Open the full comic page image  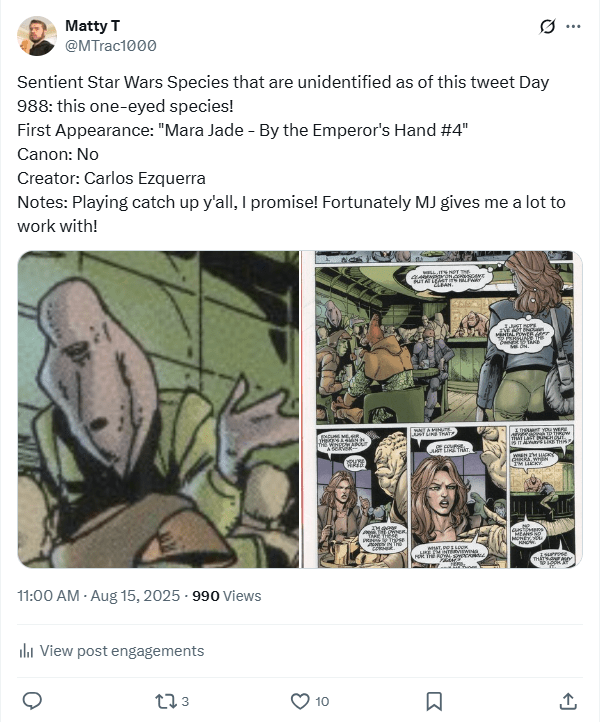pyautogui.click(x=442, y=409)
